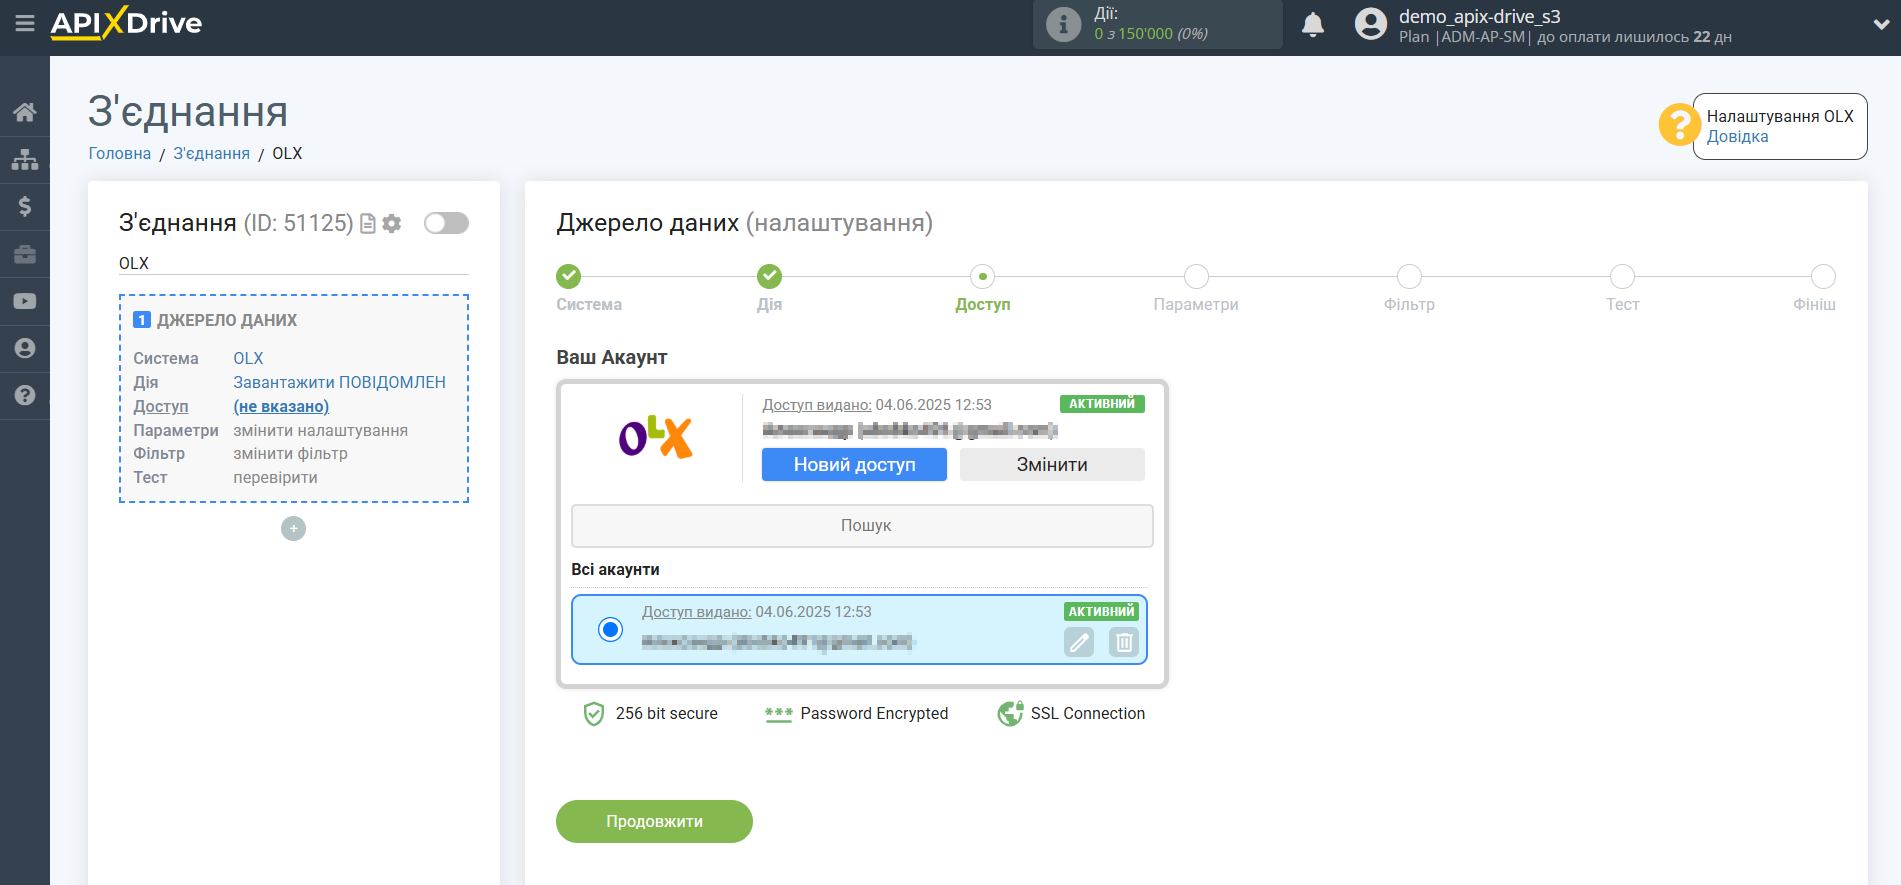Click the OLX system link
The width and height of the screenshot is (1901, 885).
(x=248, y=358)
